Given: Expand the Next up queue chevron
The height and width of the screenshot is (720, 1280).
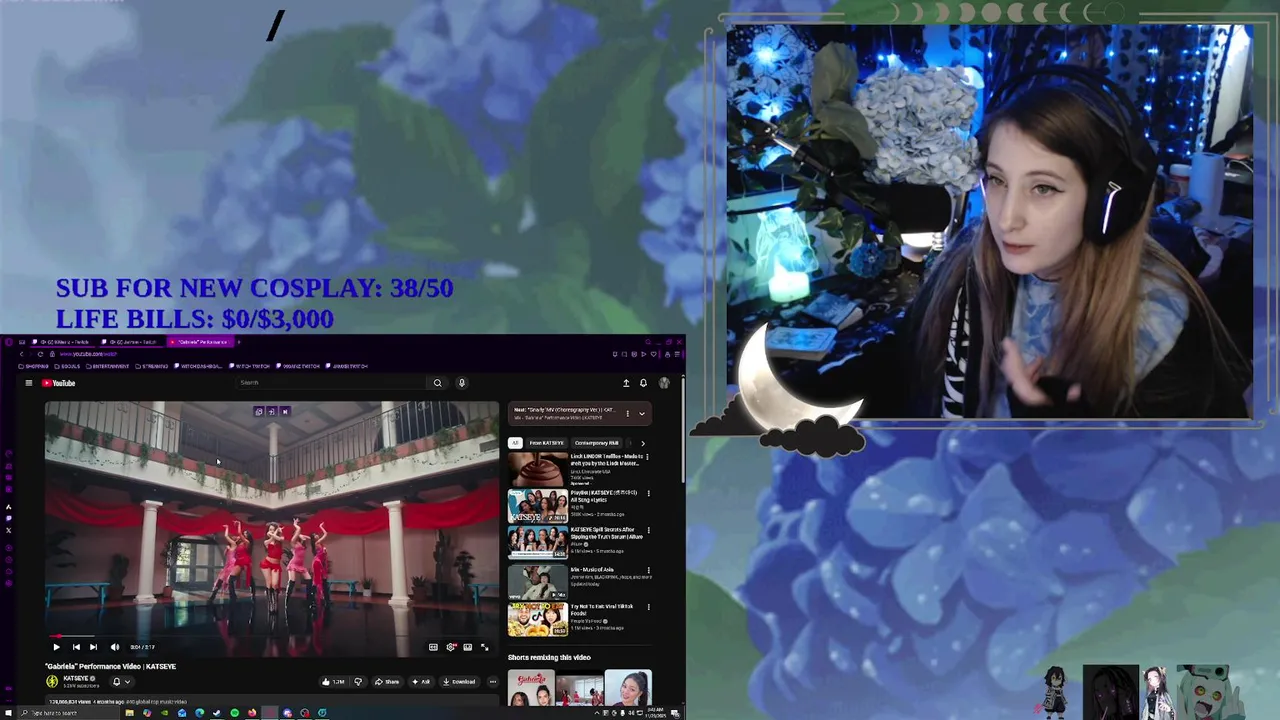Looking at the screenshot, I should point(642,413).
